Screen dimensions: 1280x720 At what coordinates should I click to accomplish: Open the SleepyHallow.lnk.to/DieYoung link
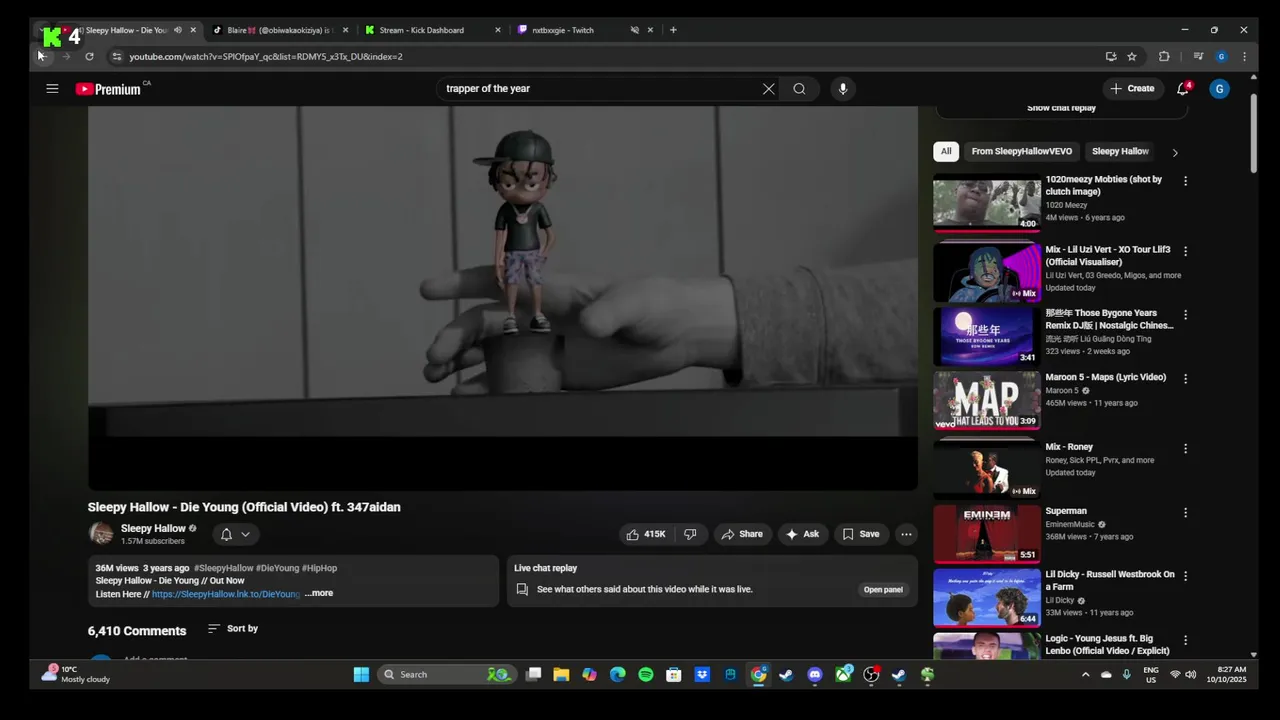point(225,594)
